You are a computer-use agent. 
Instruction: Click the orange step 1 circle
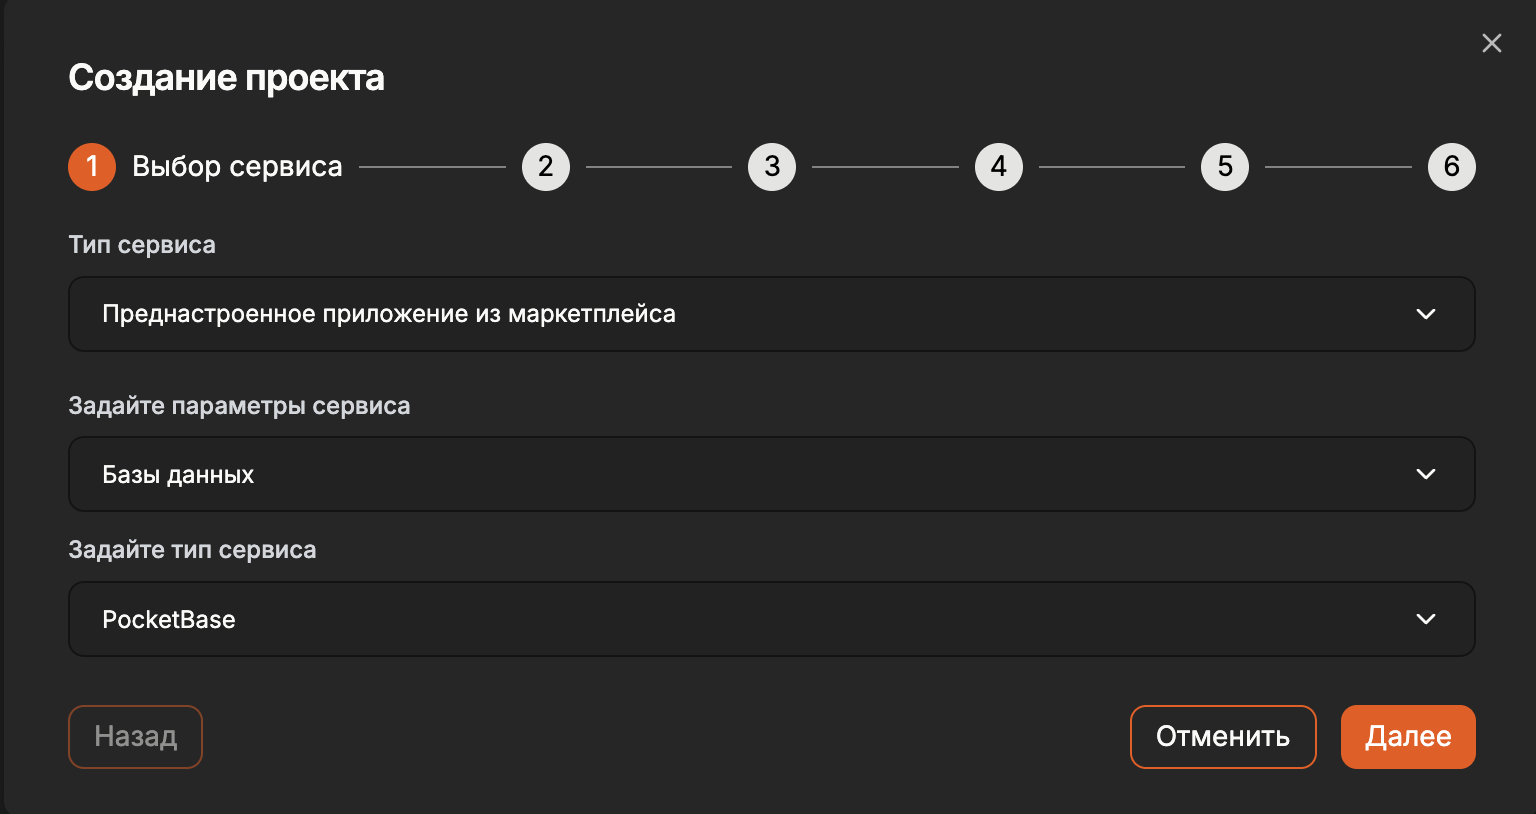(92, 167)
